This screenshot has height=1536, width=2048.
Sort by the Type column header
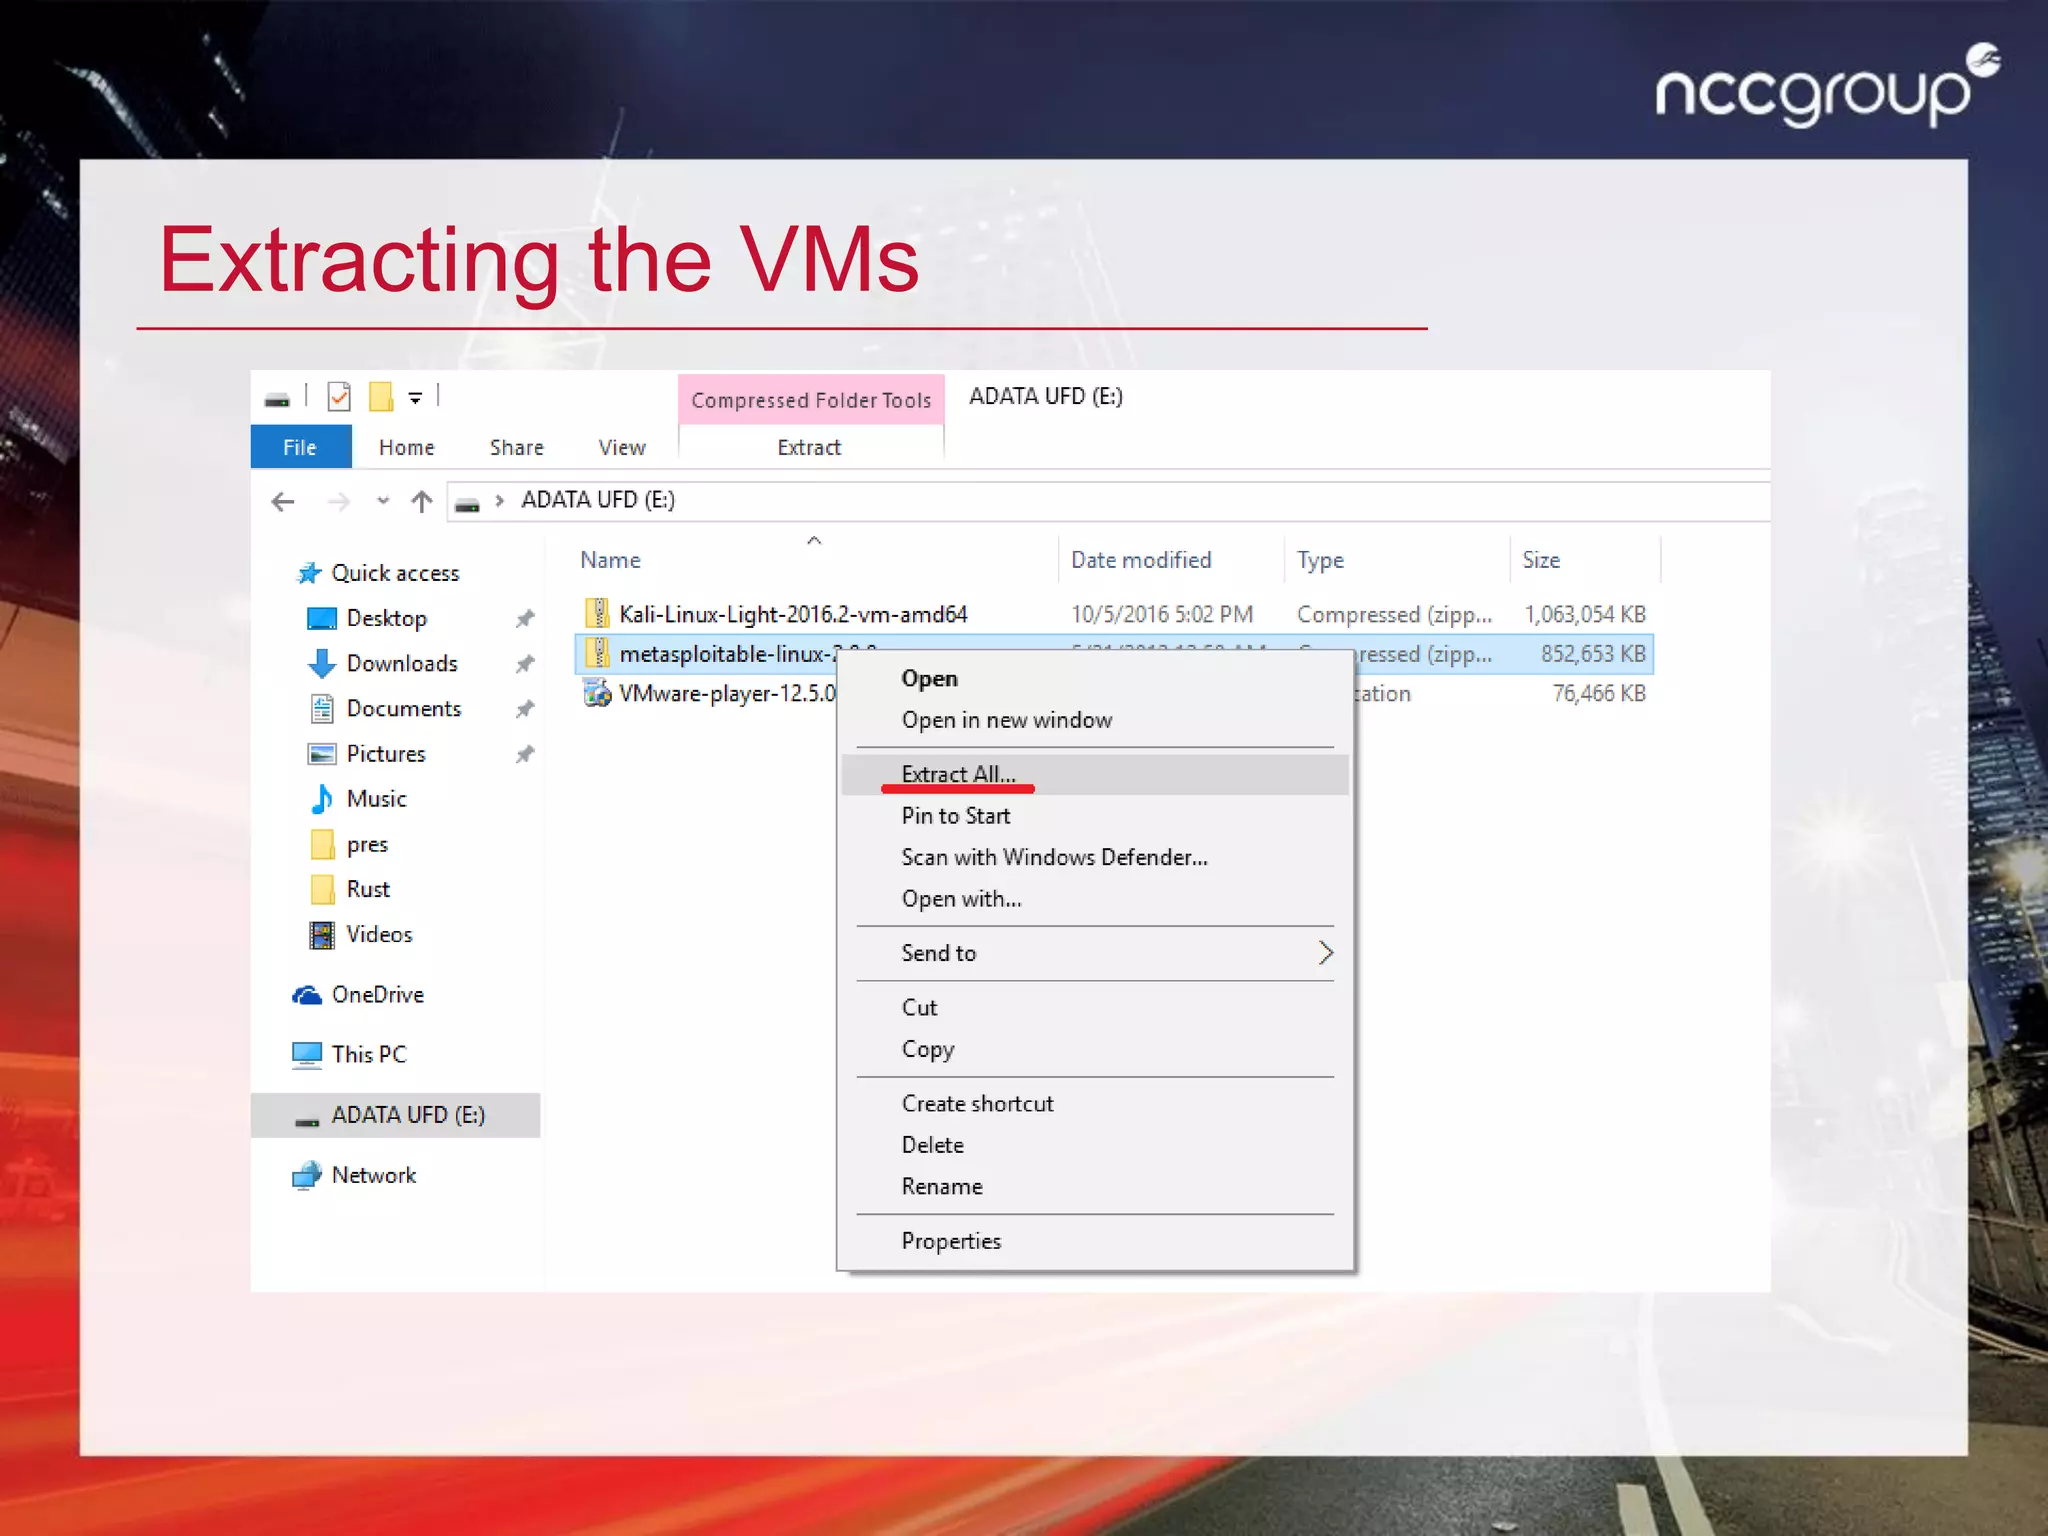click(x=1320, y=560)
